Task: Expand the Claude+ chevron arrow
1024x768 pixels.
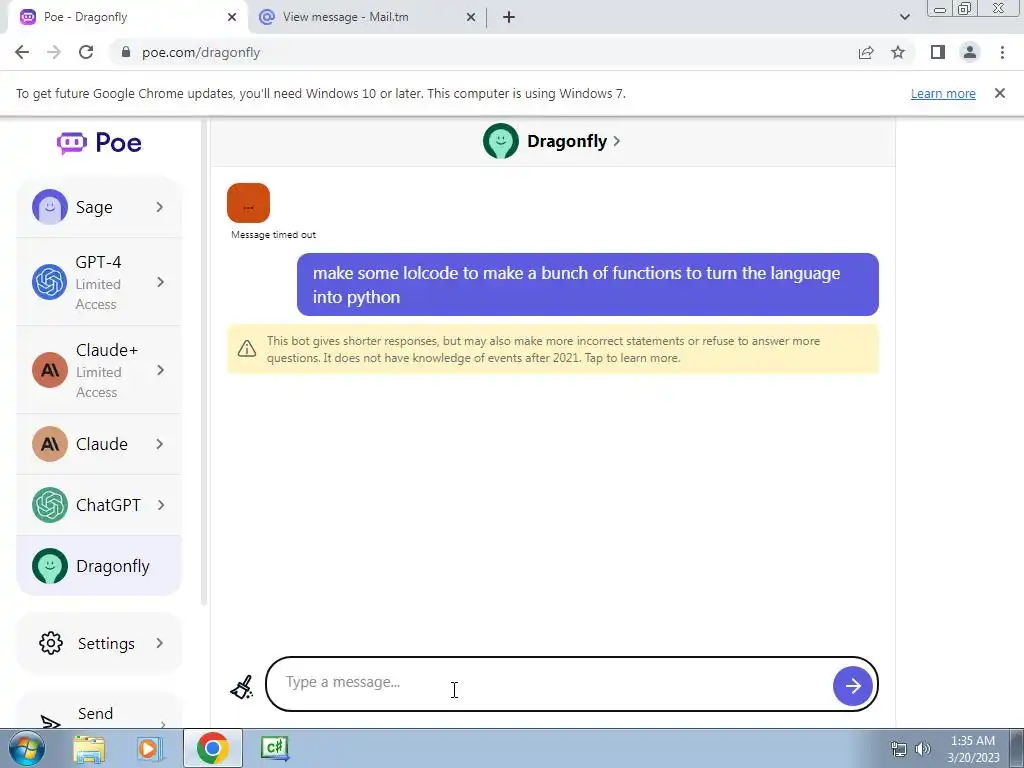Action: [160, 370]
